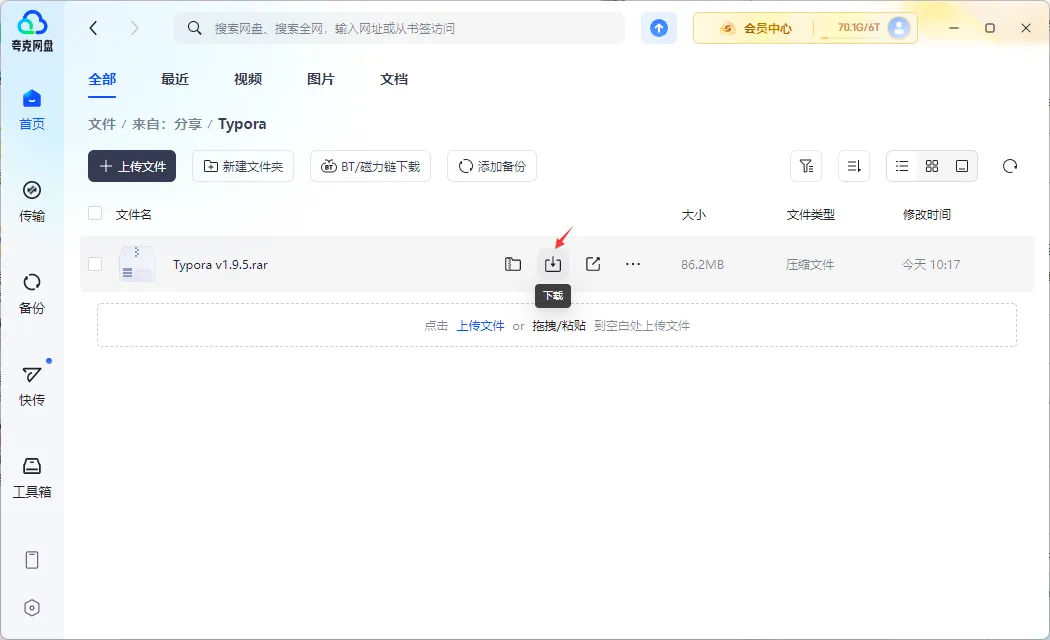Click the 上传文件 link in drop area

[x=481, y=326]
